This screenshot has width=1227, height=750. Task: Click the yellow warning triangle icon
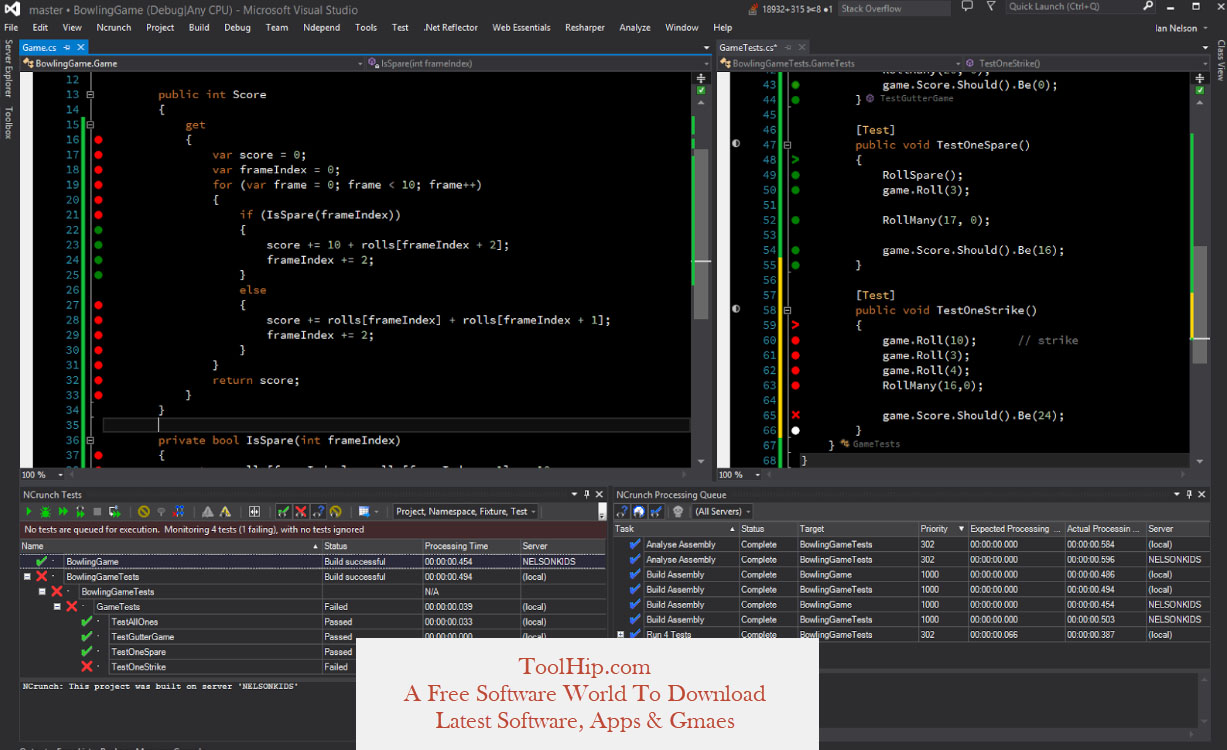coord(225,511)
